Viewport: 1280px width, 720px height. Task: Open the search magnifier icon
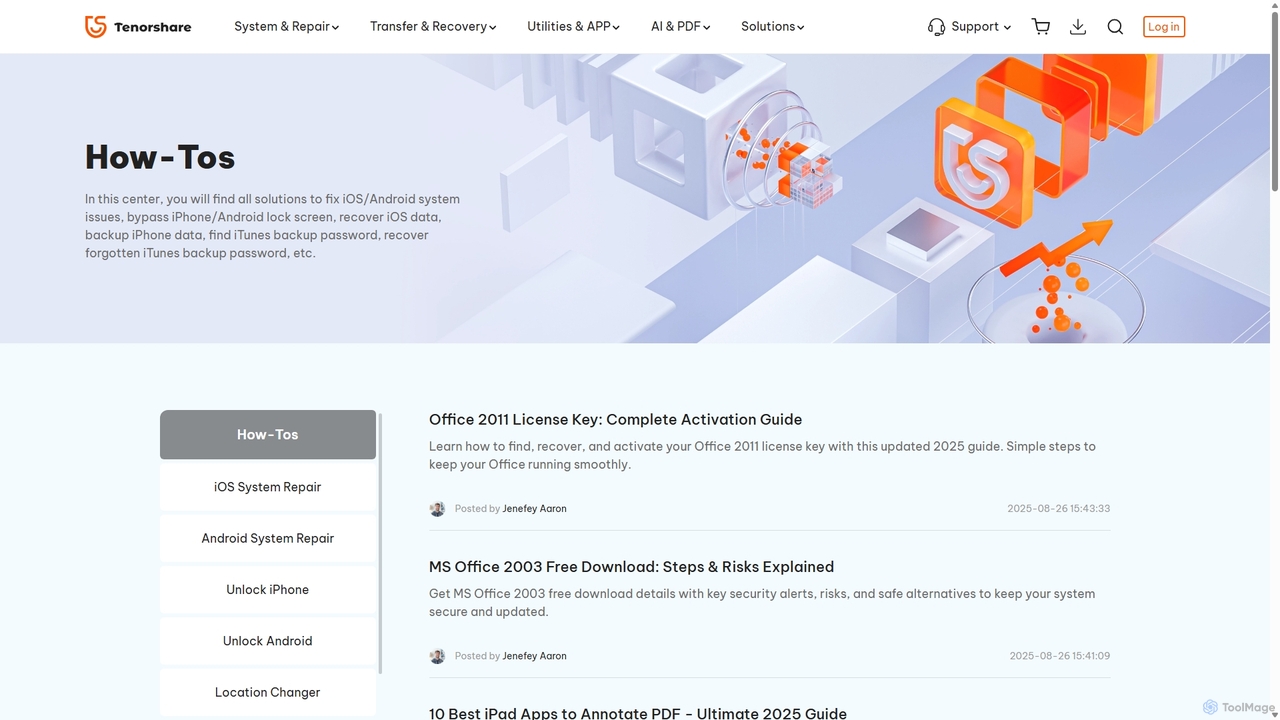point(1115,27)
